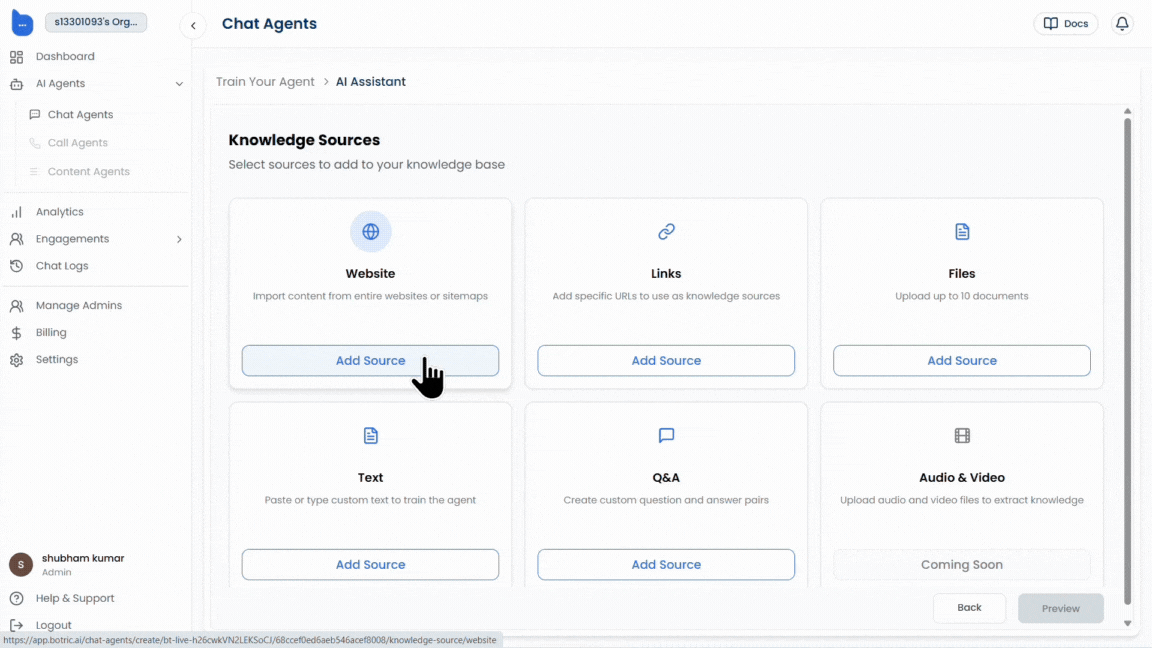Click the Back button
This screenshot has height=648, width=1152.
[969, 607]
